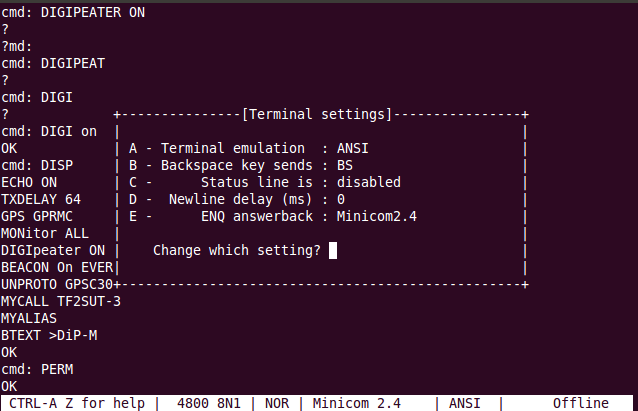Screen dimensions: 638x411
Task: Click the MYCALL TF2SUT-3 line
Action: click(61, 302)
